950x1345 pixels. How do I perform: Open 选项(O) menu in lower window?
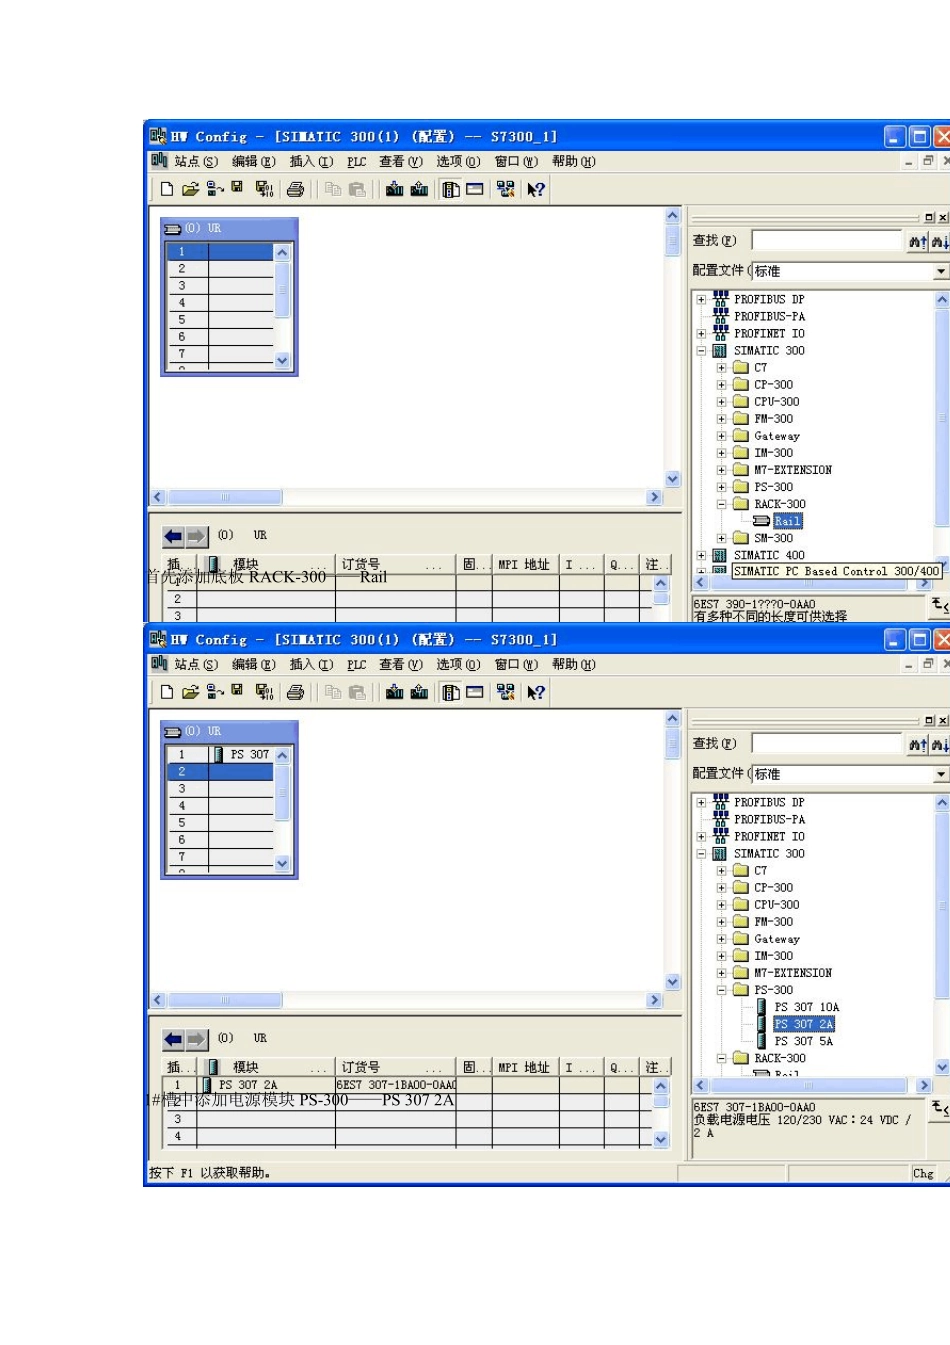(x=458, y=664)
